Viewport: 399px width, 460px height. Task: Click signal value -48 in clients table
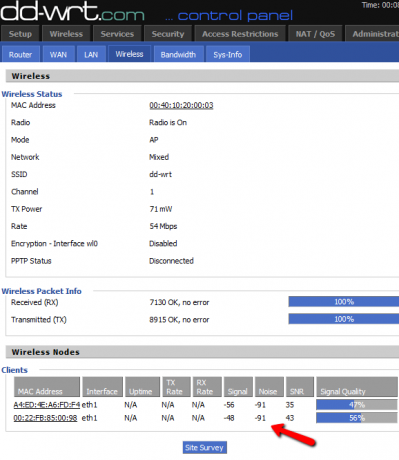(229, 418)
